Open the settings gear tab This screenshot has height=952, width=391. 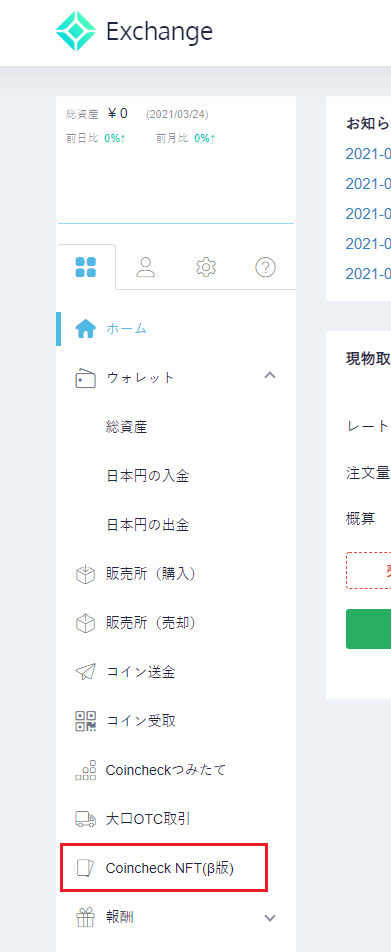point(206,267)
